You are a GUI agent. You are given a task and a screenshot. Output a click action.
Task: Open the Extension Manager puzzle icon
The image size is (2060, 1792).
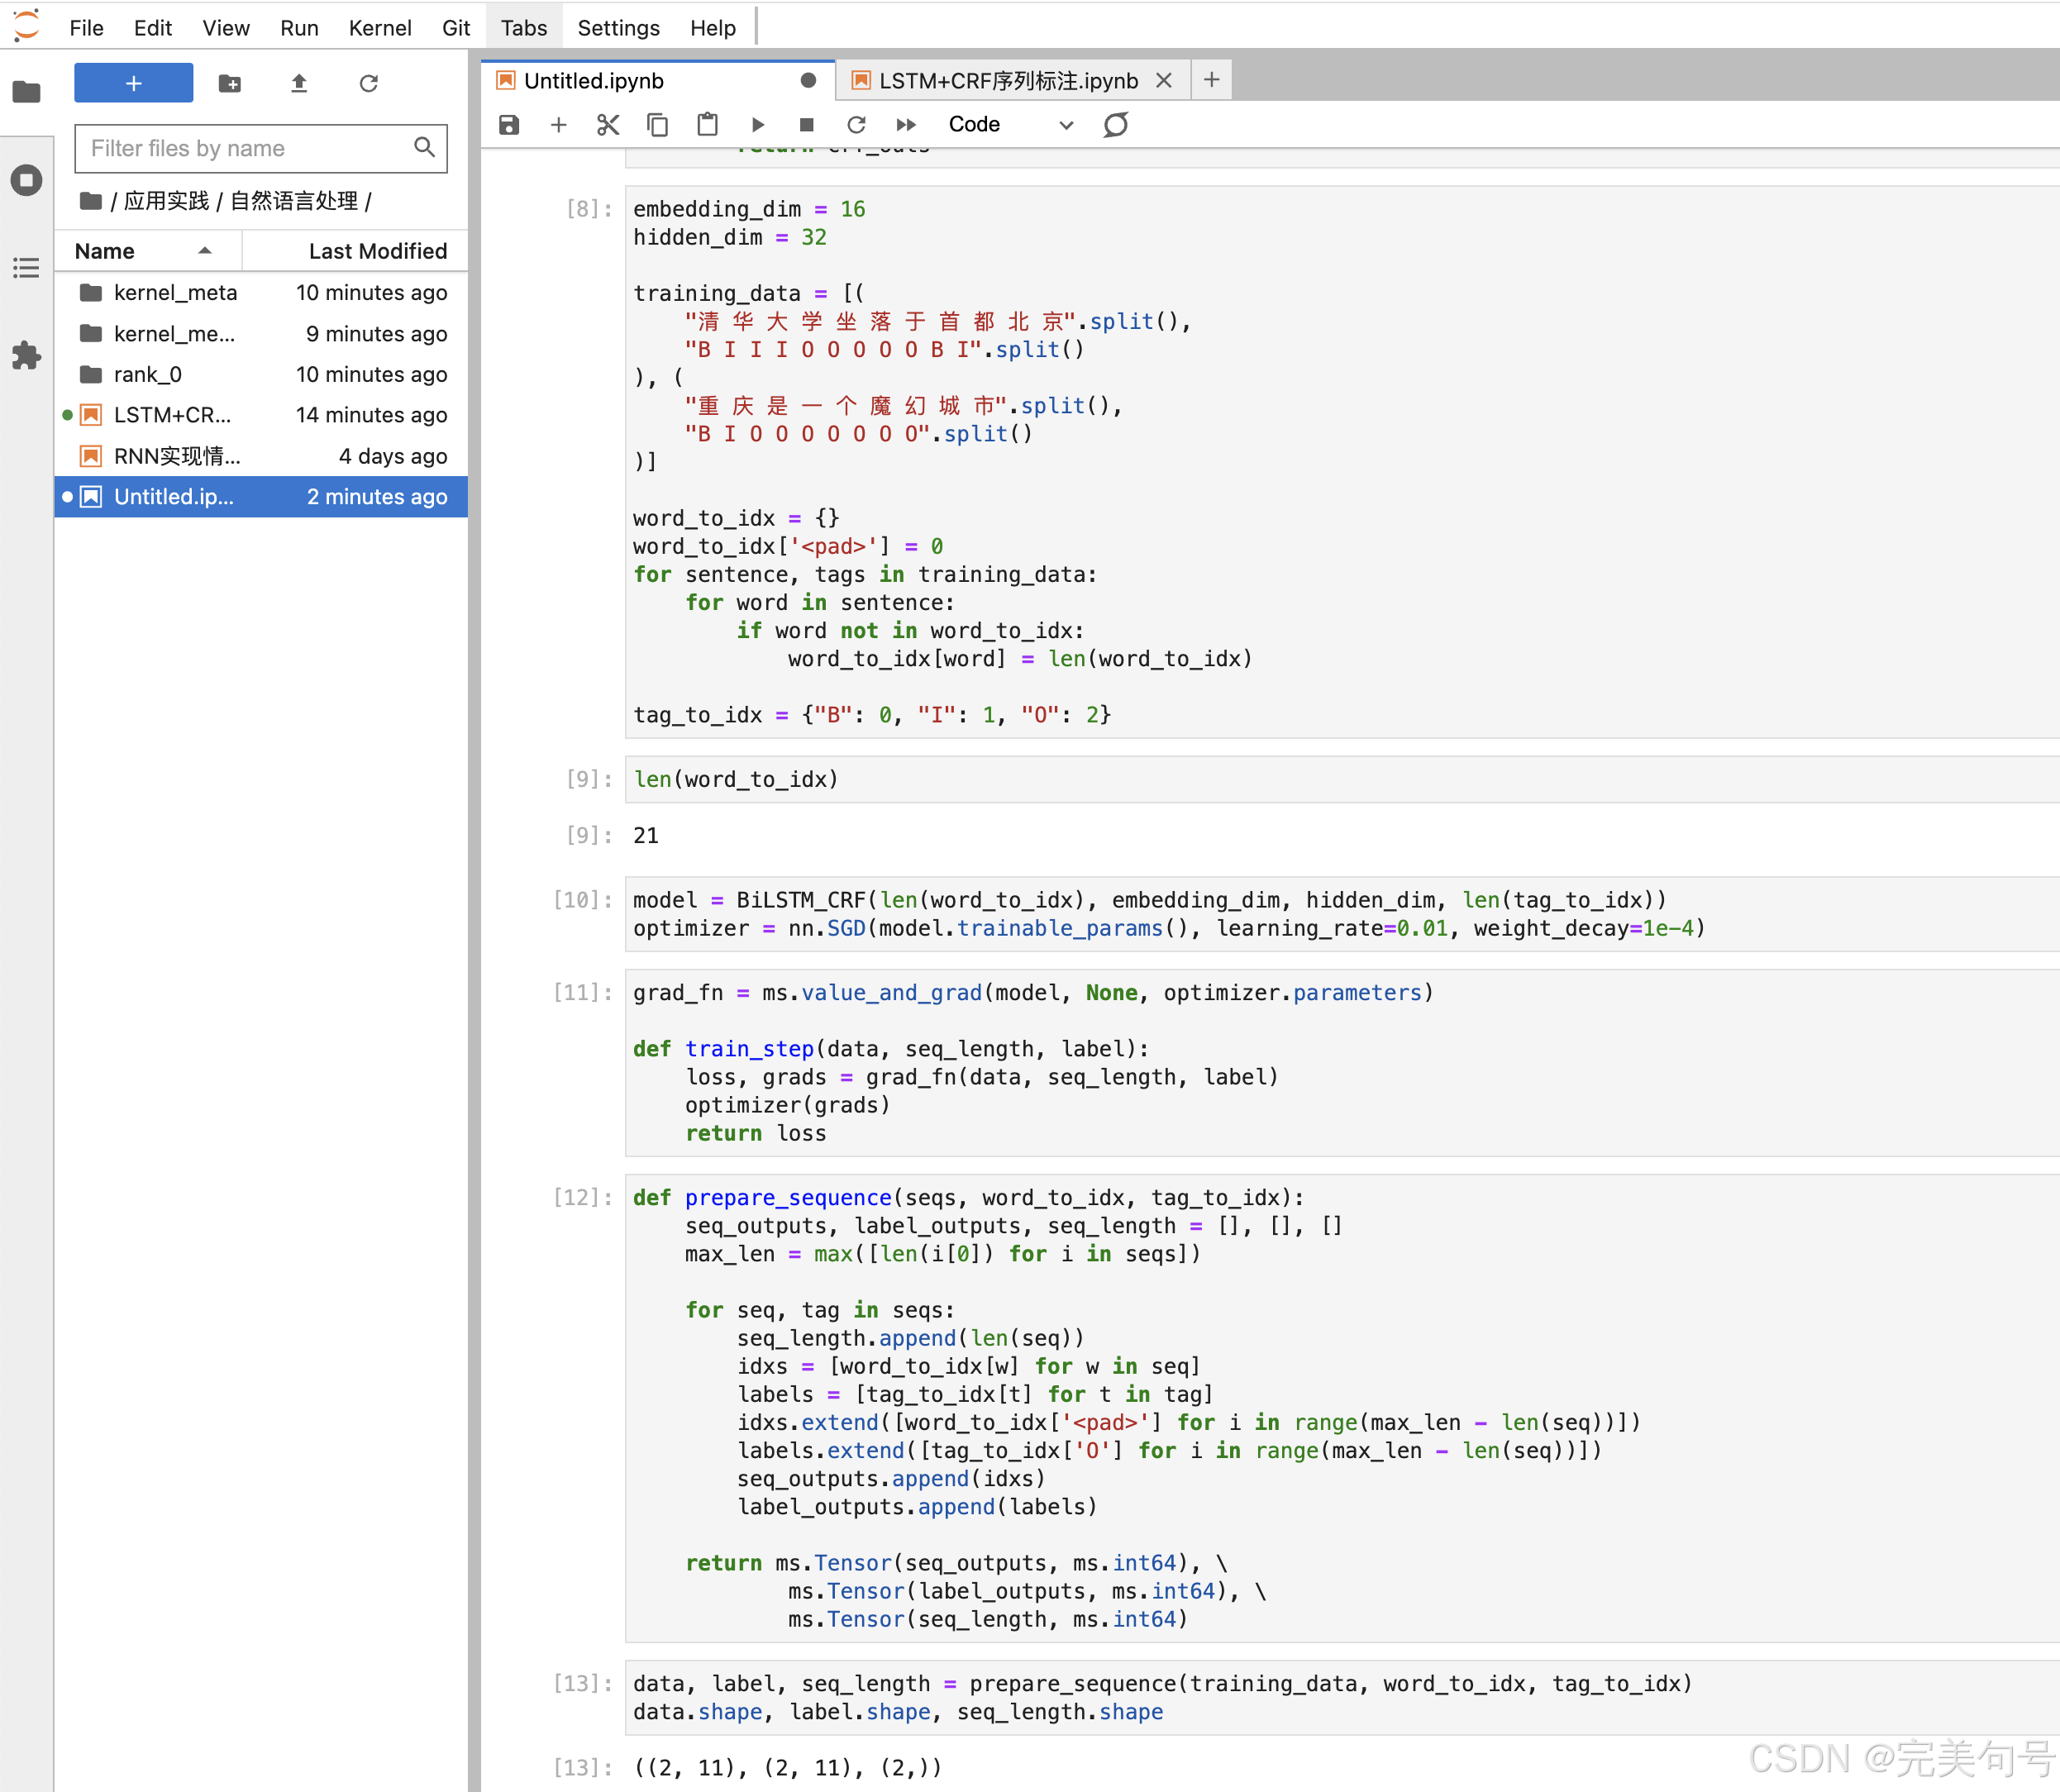point(27,355)
